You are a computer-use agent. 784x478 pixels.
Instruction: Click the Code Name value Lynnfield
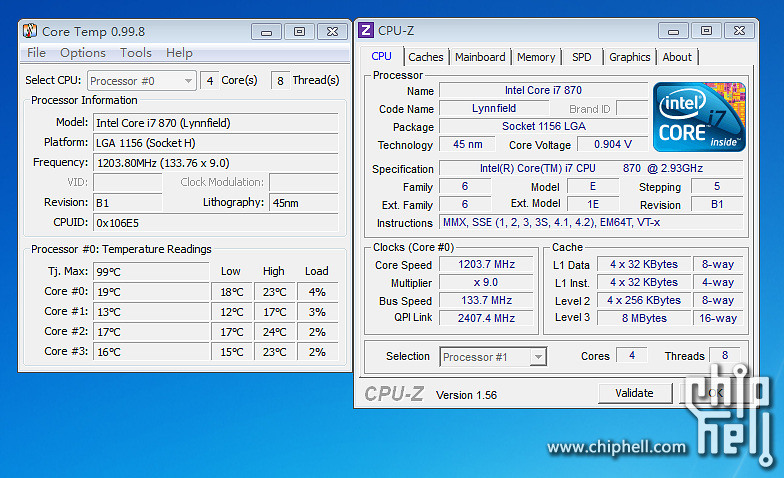point(494,108)
